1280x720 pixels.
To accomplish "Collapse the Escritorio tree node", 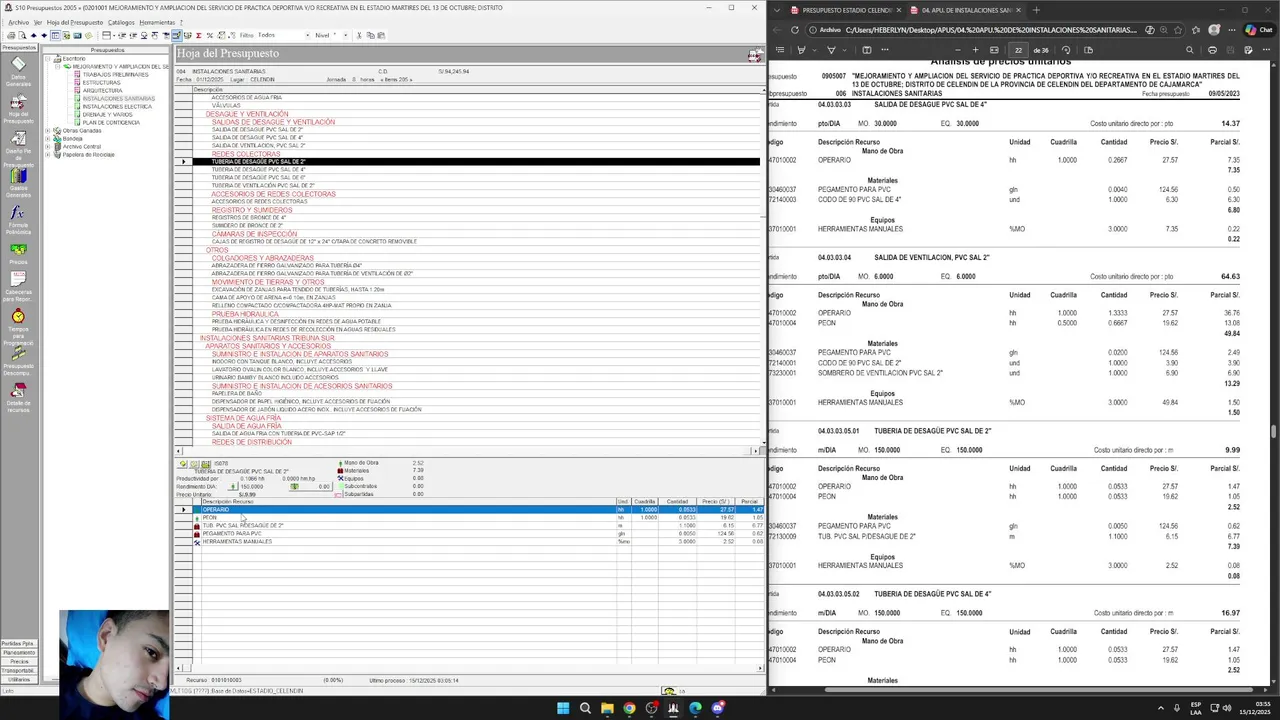I will coord(47,59).
